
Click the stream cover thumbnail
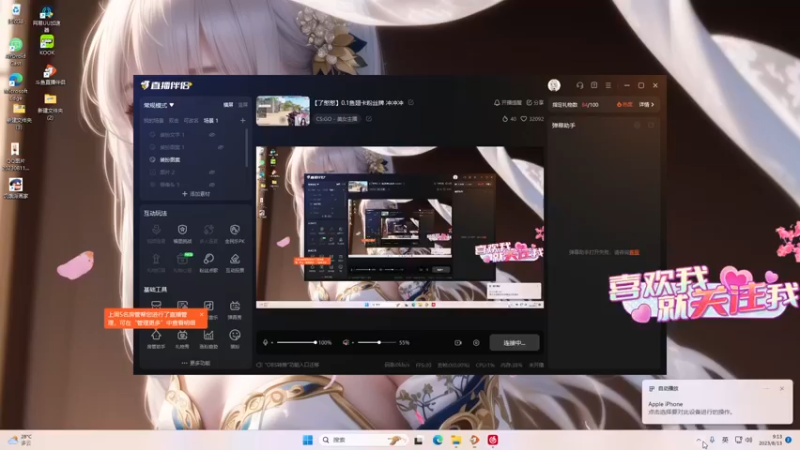coord(283,111)
